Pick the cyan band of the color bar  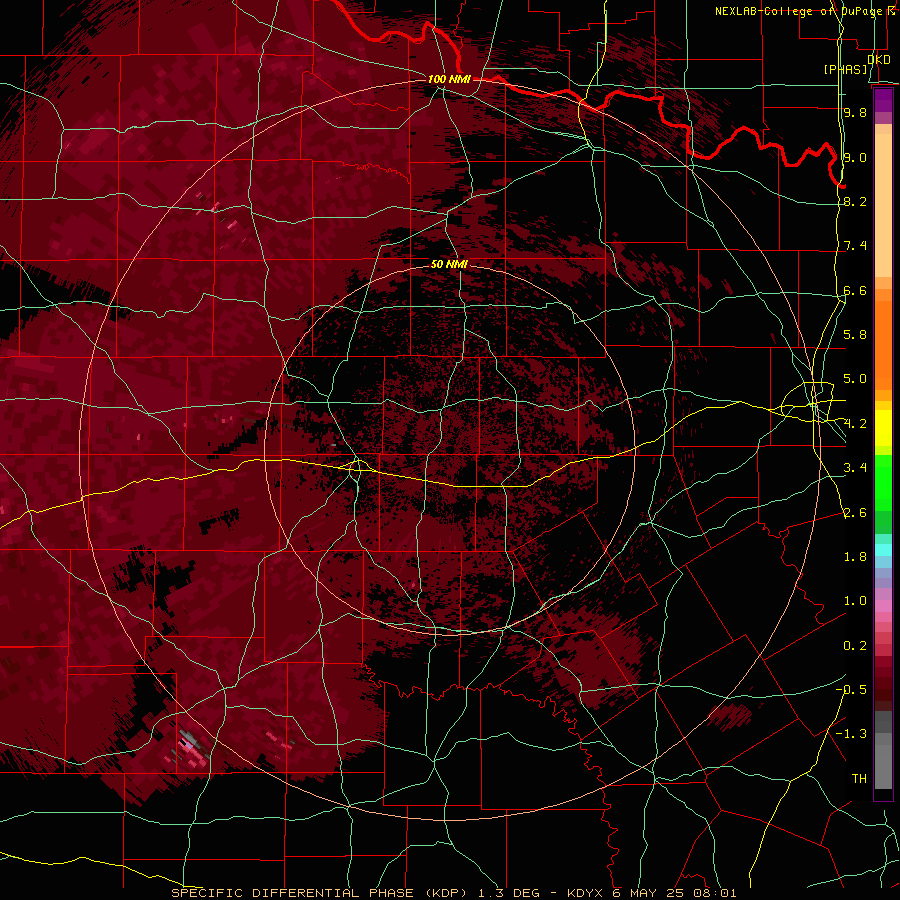pos(883,550)
